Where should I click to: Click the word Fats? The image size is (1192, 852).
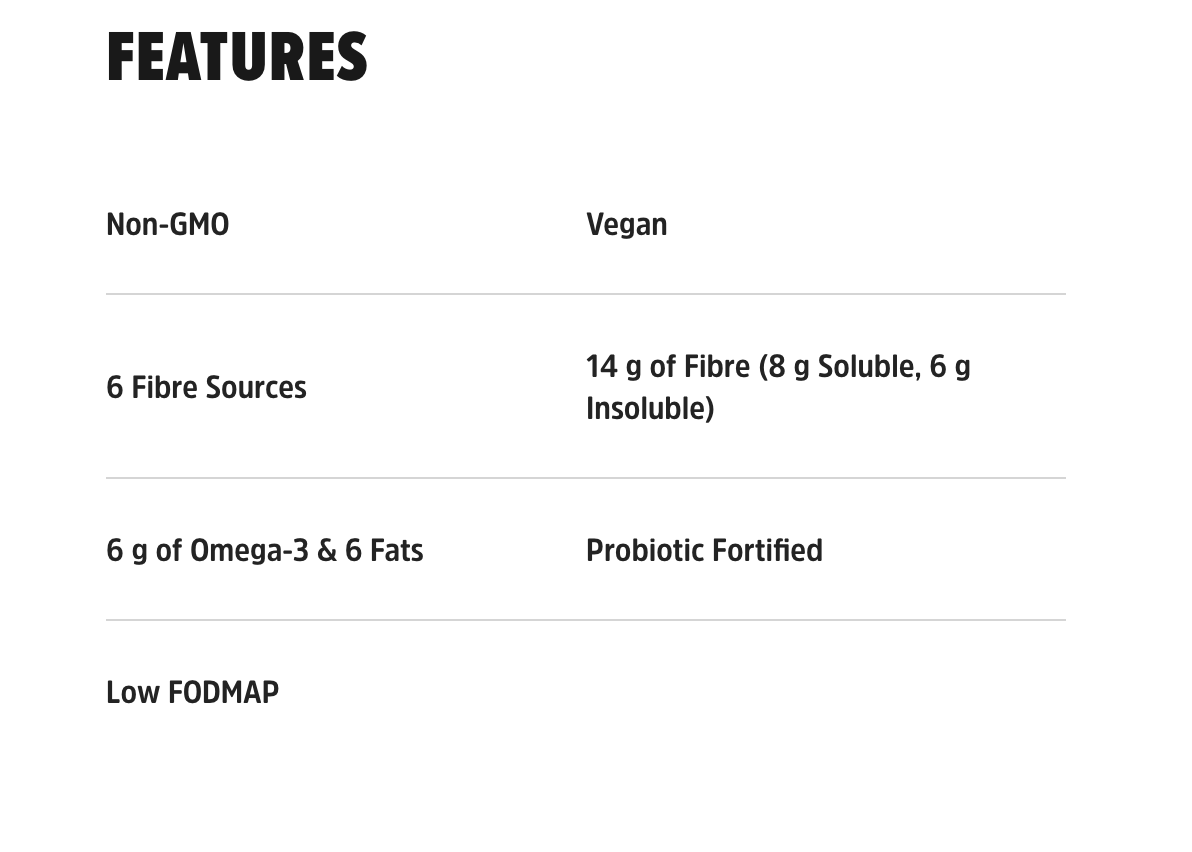(x=397, y=550)
